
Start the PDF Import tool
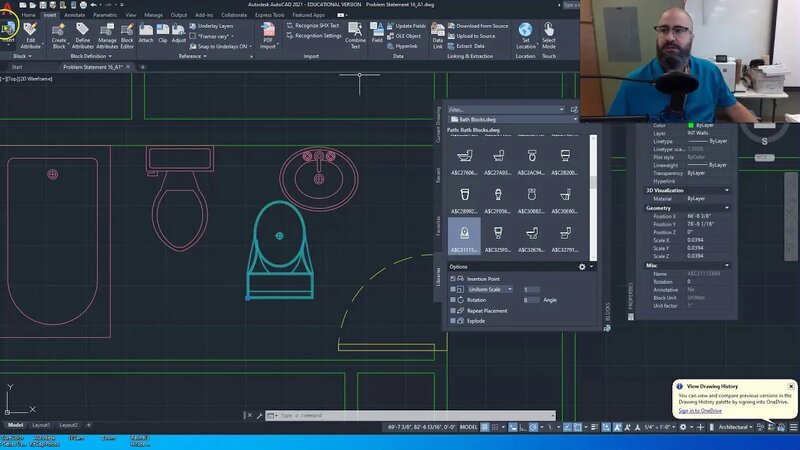point(268,36)
